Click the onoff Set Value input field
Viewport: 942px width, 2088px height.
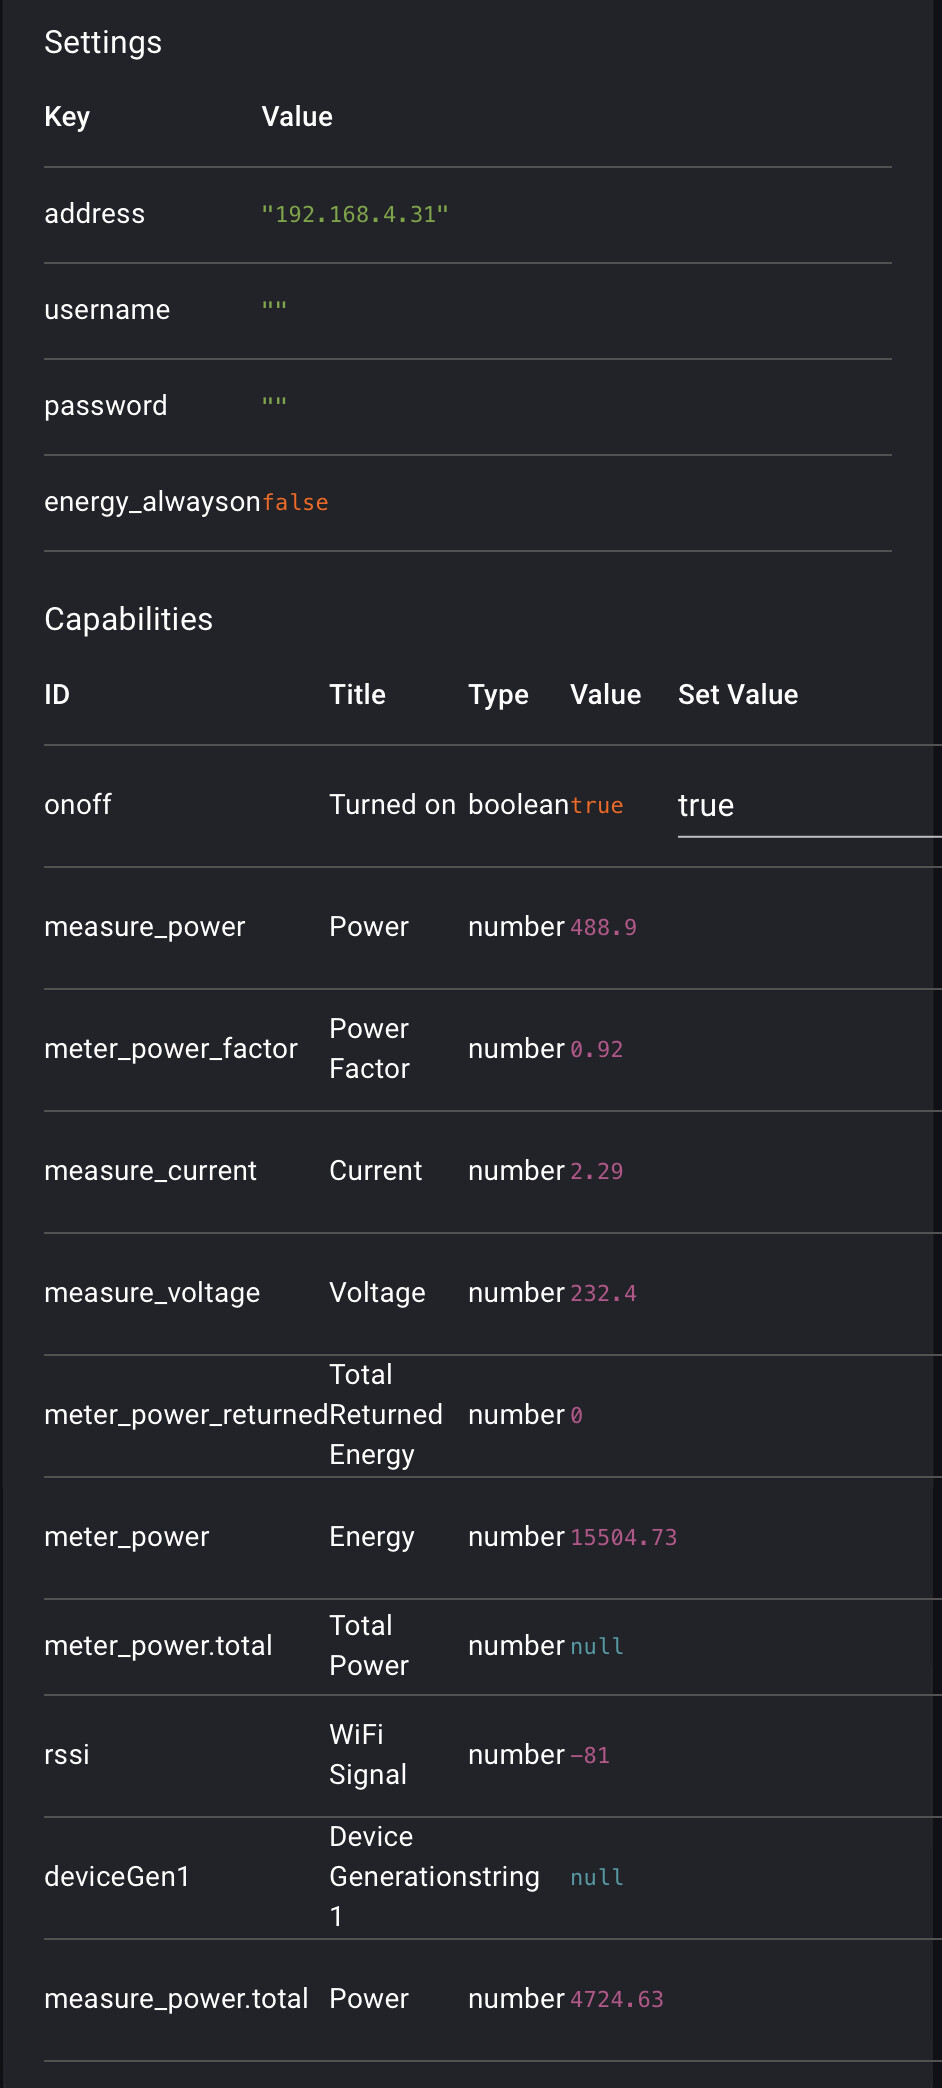point(808,806)
